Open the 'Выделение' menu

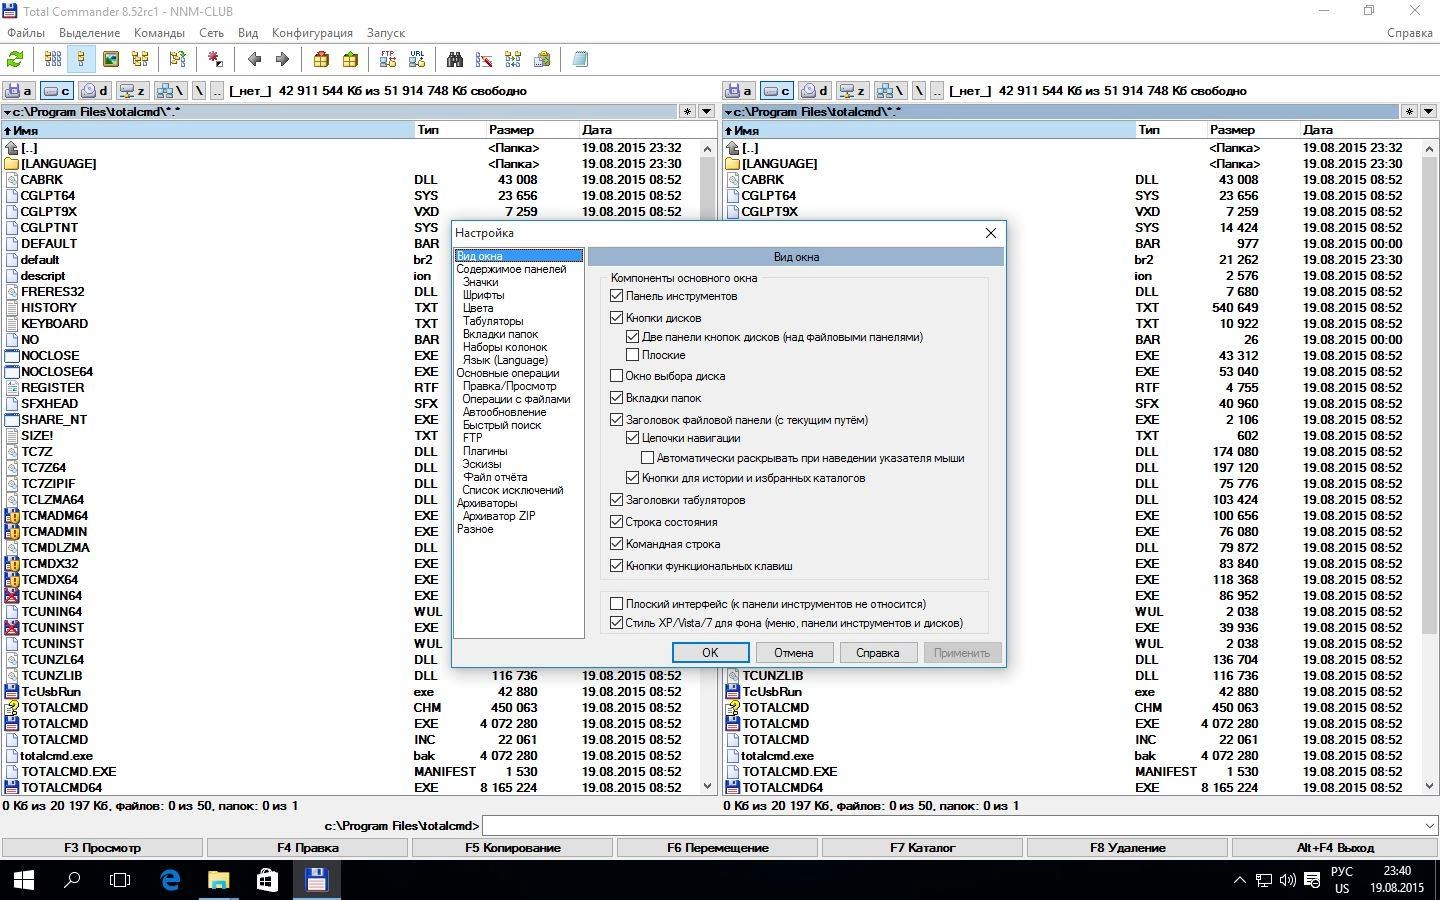[x=90, y=33]
